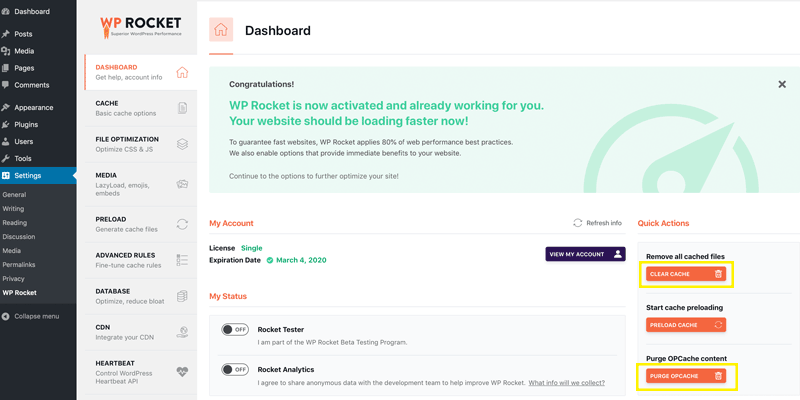Enable the Rocket Tester toggle
The height and width of the screenshot is (400, 800).
point(235,329)
